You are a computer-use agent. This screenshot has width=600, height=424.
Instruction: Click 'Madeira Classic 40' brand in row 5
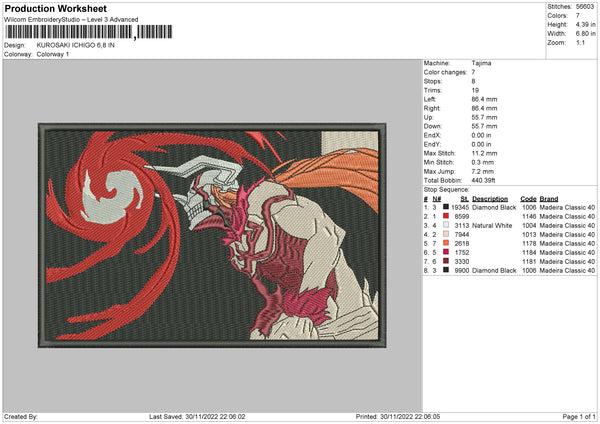tap(567, 243)
